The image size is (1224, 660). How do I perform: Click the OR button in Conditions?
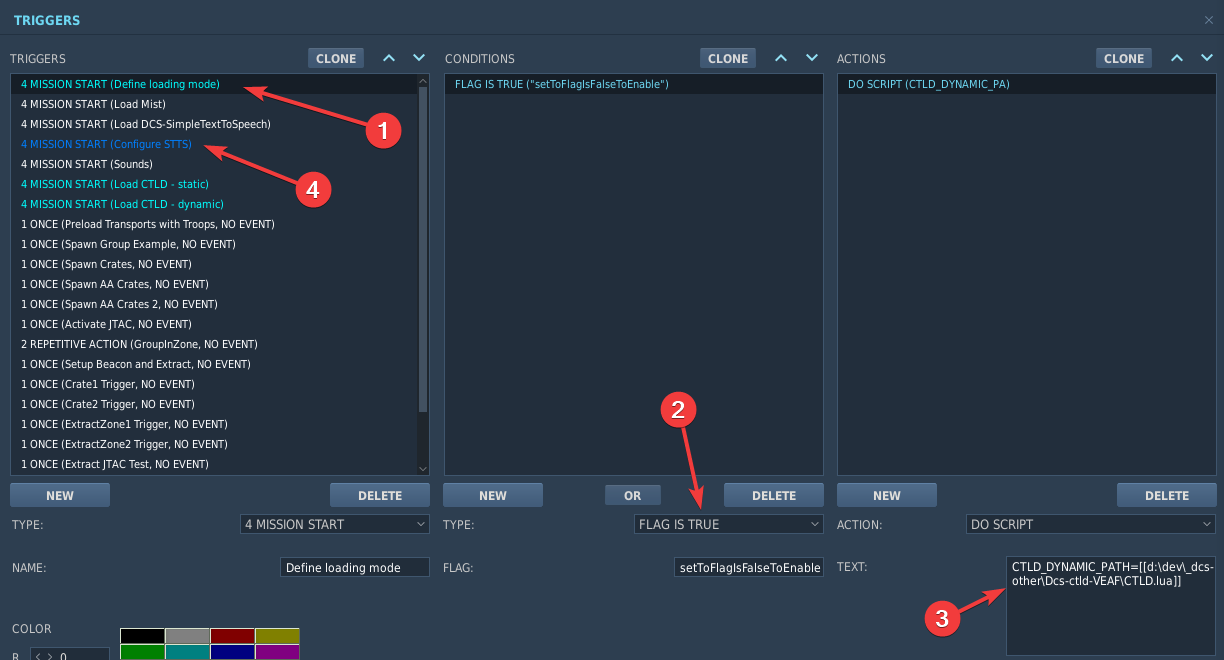(632, 494)
